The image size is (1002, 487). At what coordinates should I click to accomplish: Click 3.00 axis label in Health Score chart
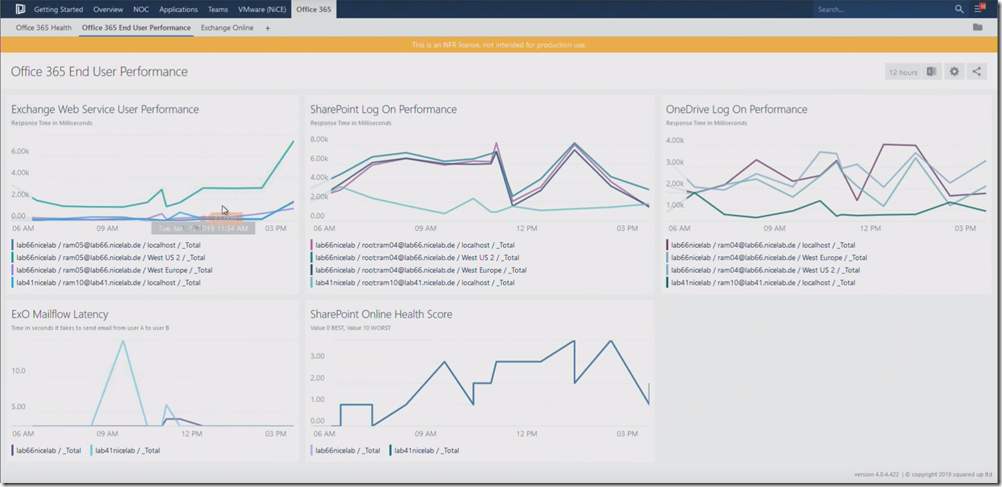pyautogui.click(x=317, y=357)
